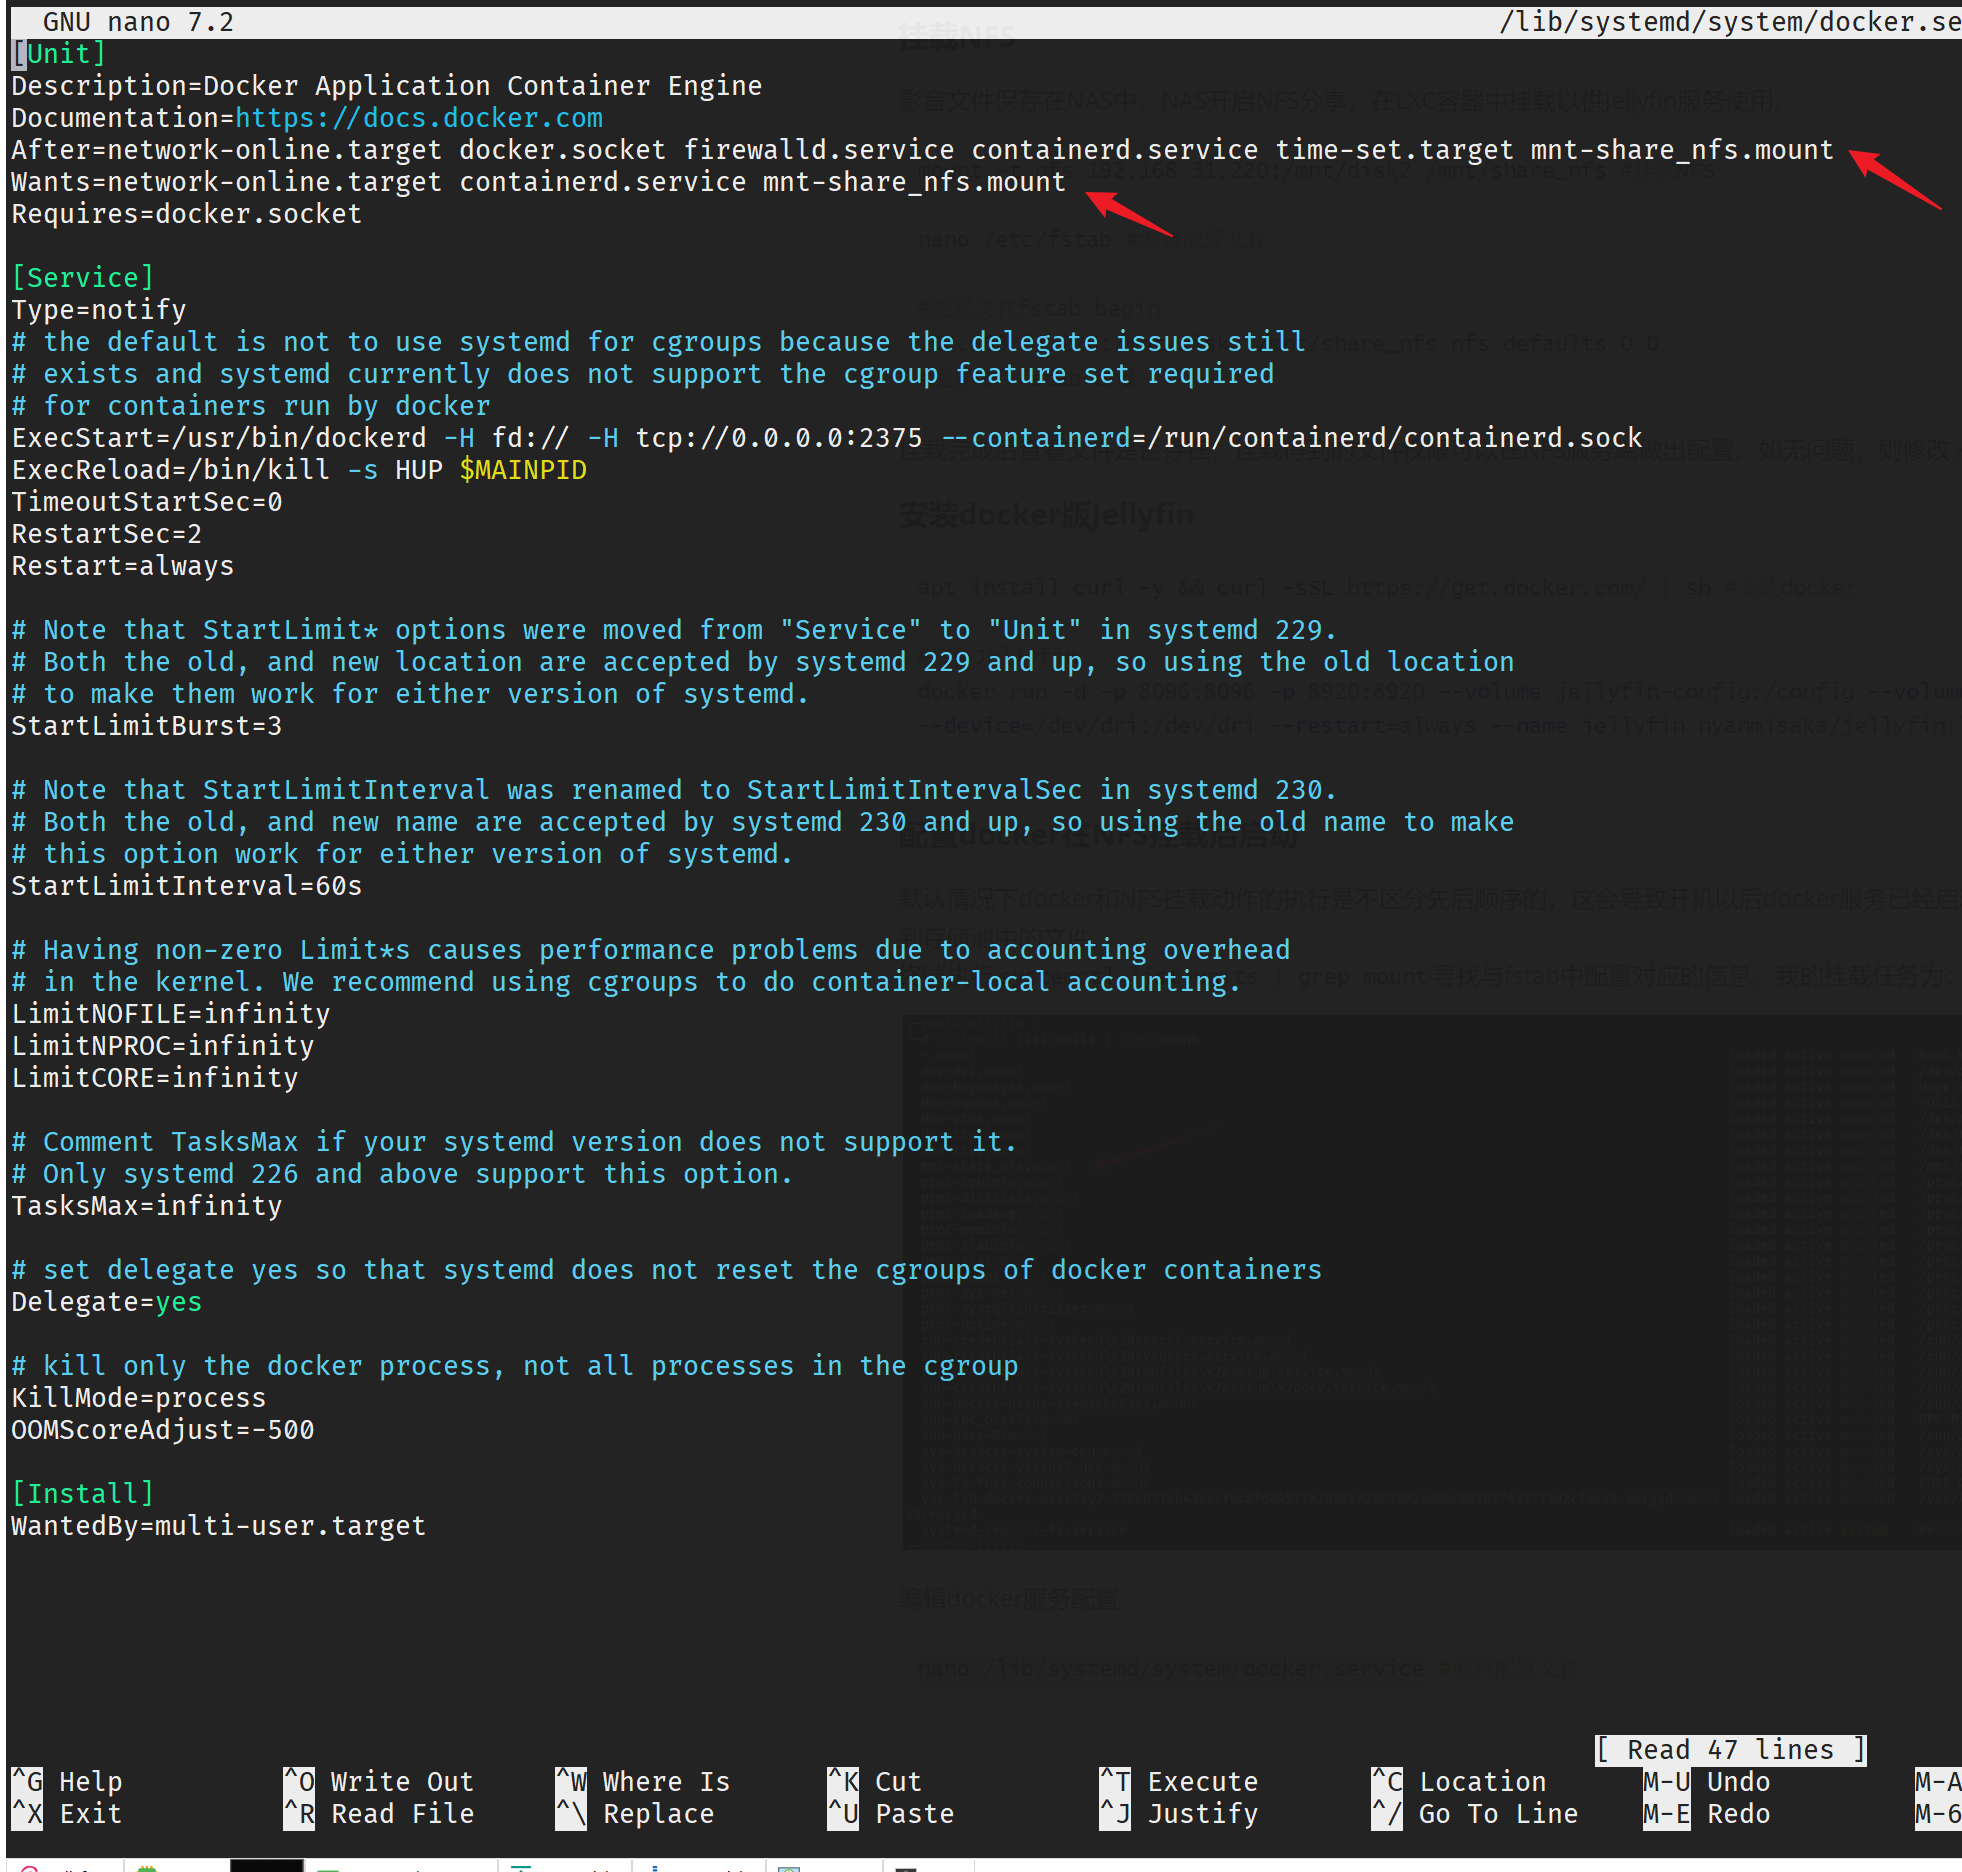The width and height of the screenshot is (1962, 1872).
Task: Click the 'RestartSec=2' line
Action: click(107, 534)
